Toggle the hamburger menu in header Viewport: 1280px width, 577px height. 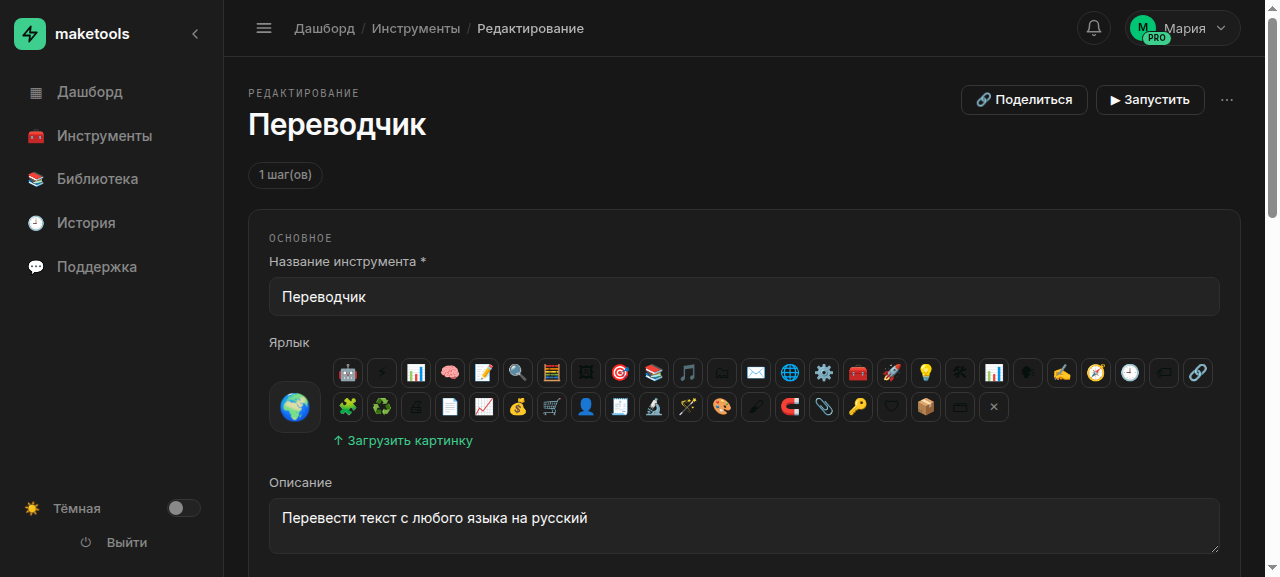pos(264,28)
